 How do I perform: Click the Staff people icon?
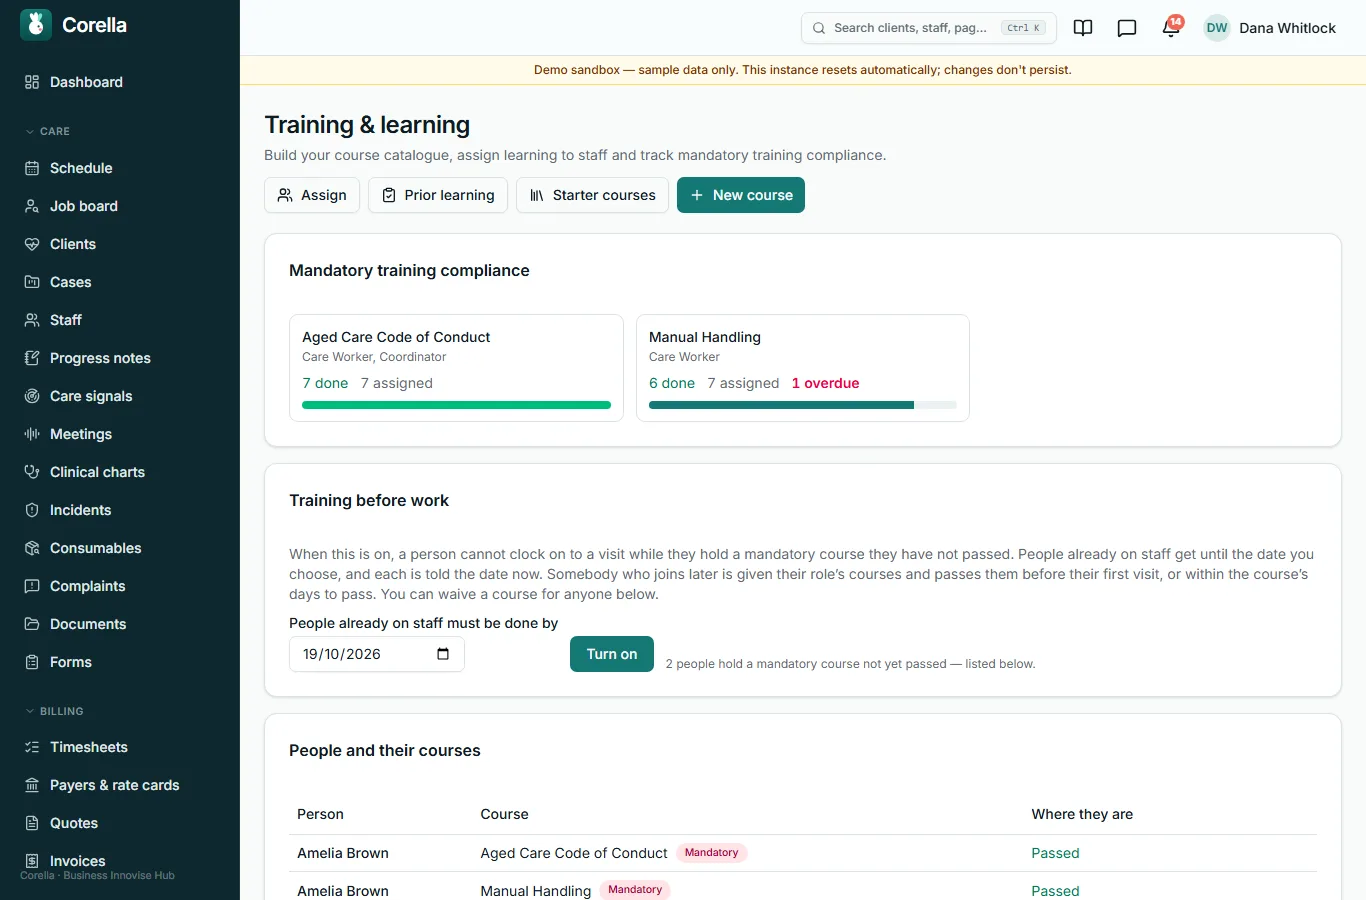32,320
